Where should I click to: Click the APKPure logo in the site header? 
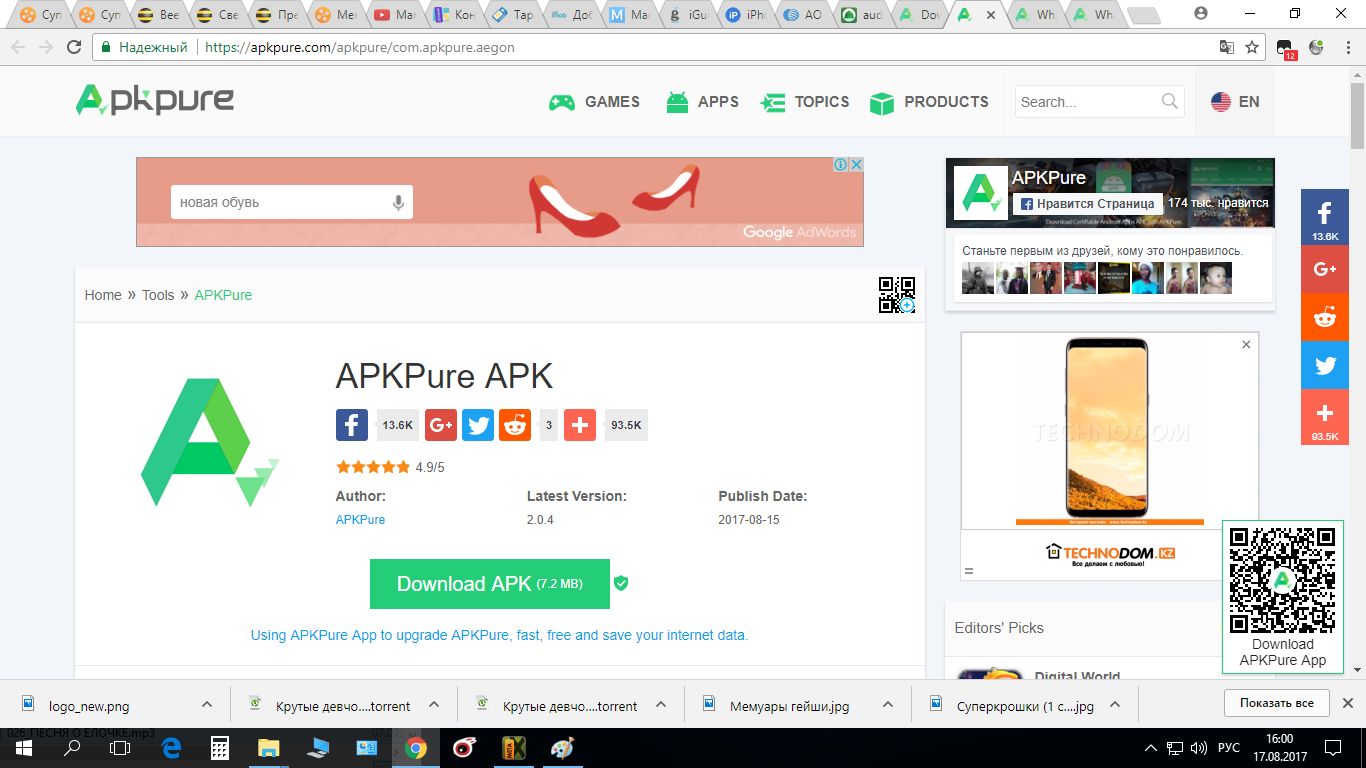click(x=155, y=100)
